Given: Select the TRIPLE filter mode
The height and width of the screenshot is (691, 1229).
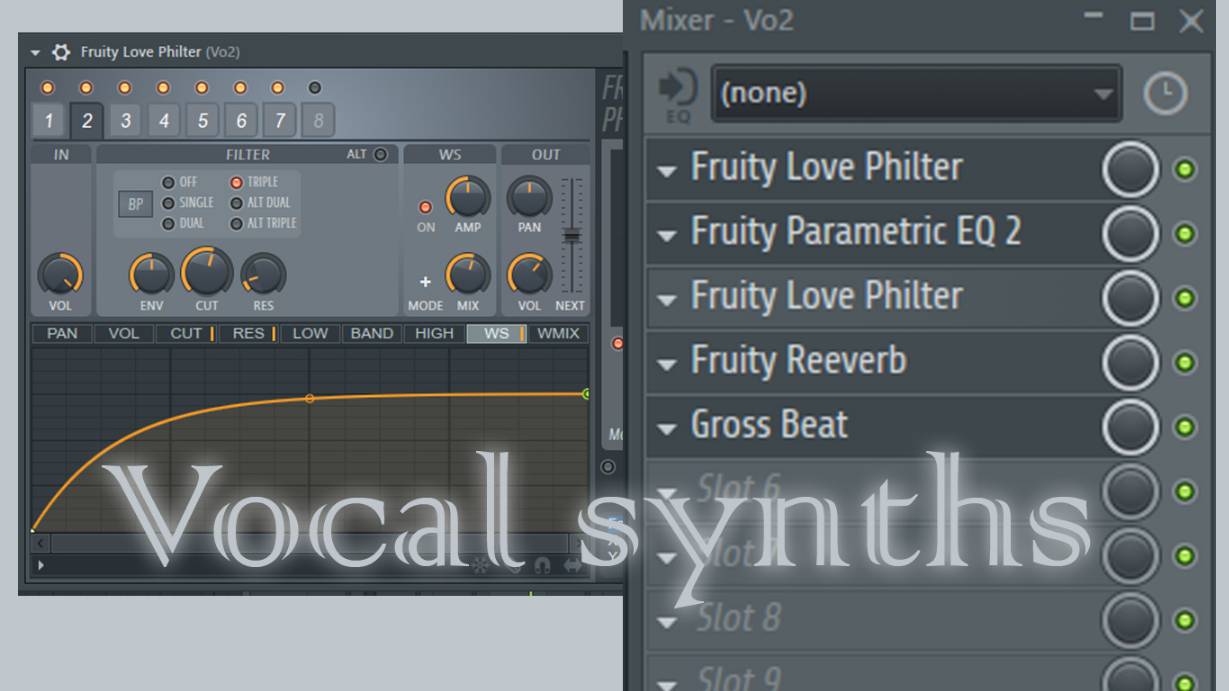Looking at the screenshot, I should [236, 183].
